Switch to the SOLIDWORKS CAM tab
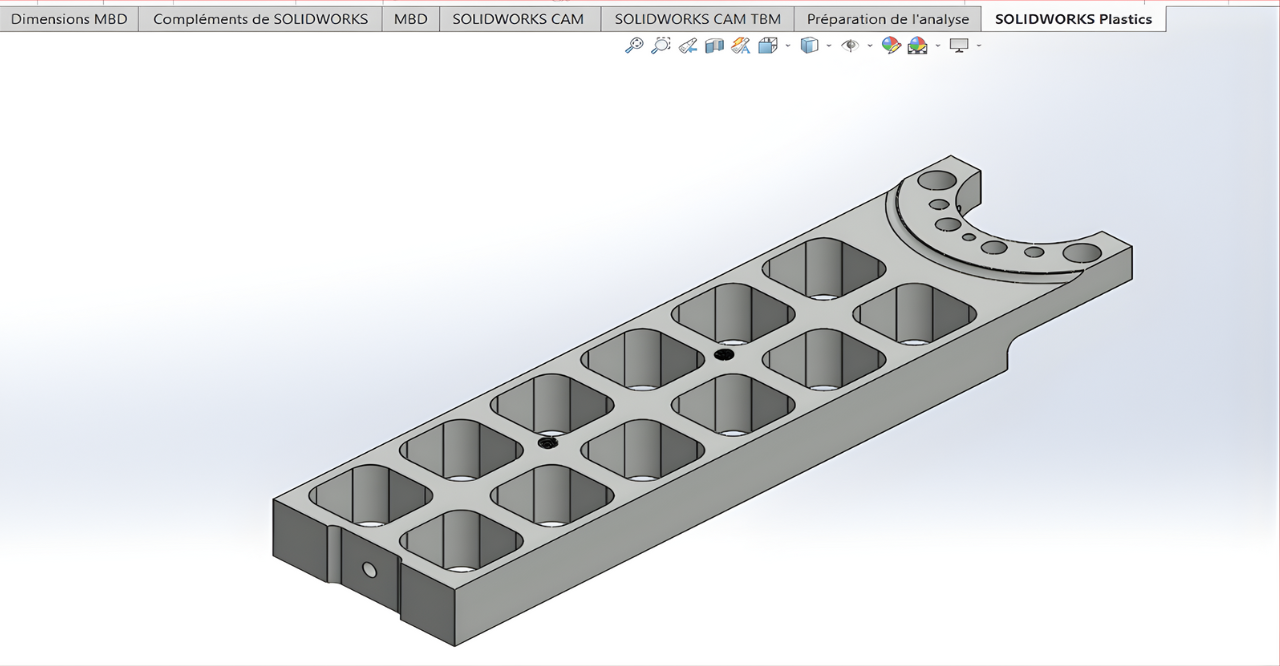This screenshot has width=1280, height=666. pyautogui.click(x=518, y=19)
